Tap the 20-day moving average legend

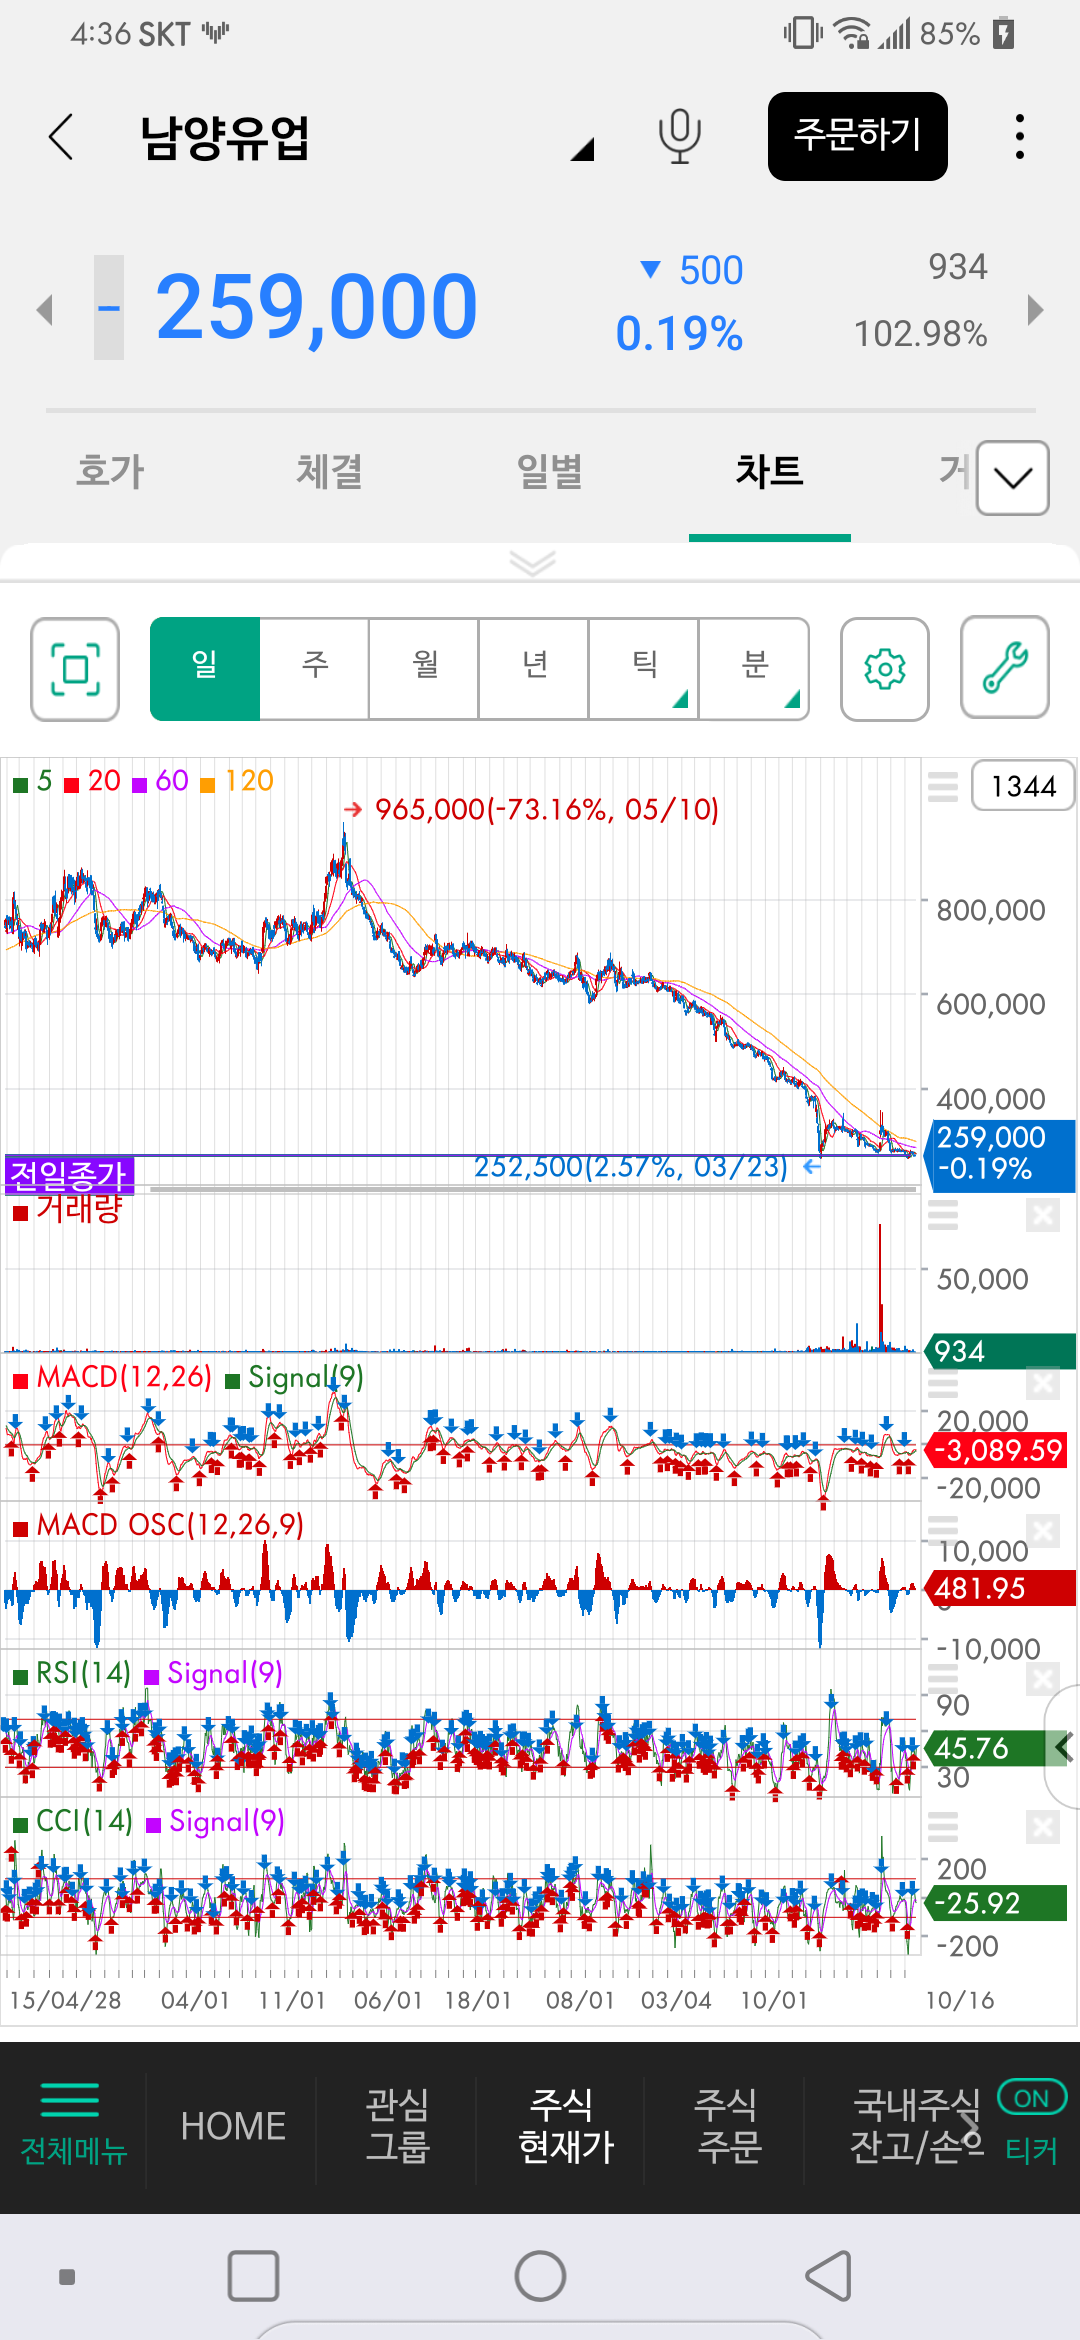click(92, 781)
